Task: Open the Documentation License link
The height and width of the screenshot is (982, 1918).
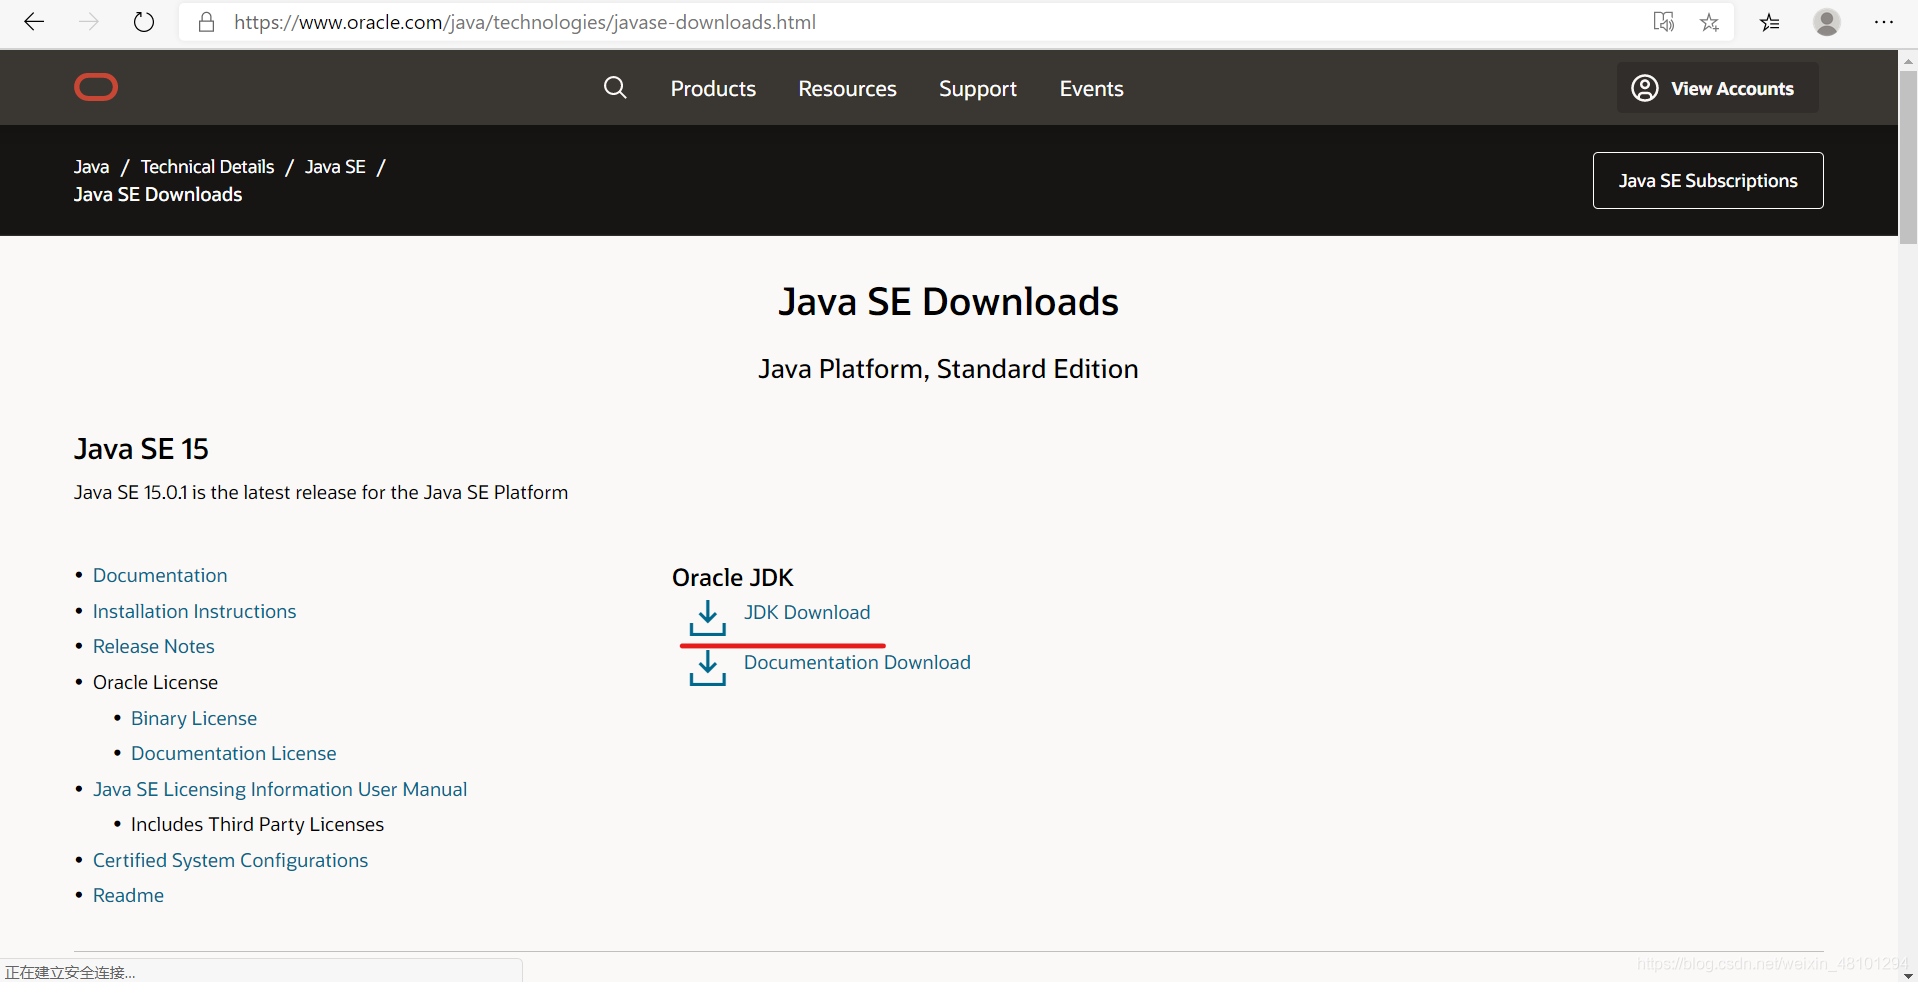Action: tap(233, 753)
